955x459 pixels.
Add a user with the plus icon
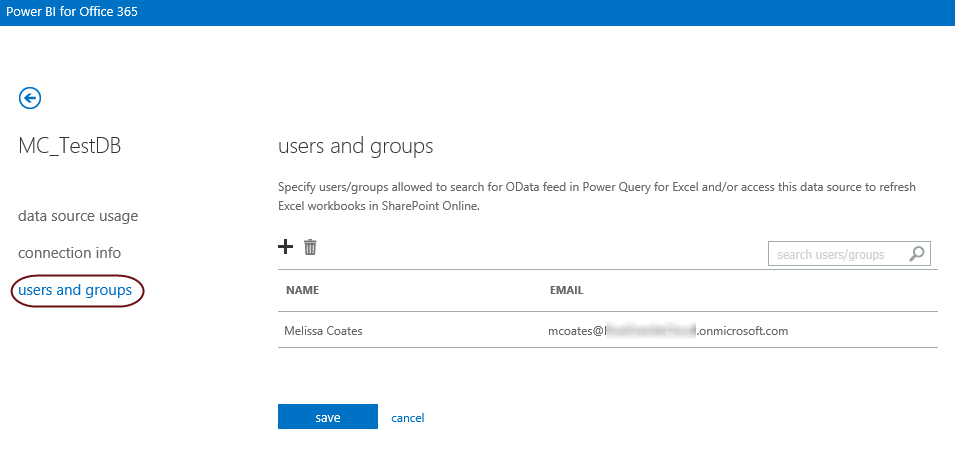(285, 247)
